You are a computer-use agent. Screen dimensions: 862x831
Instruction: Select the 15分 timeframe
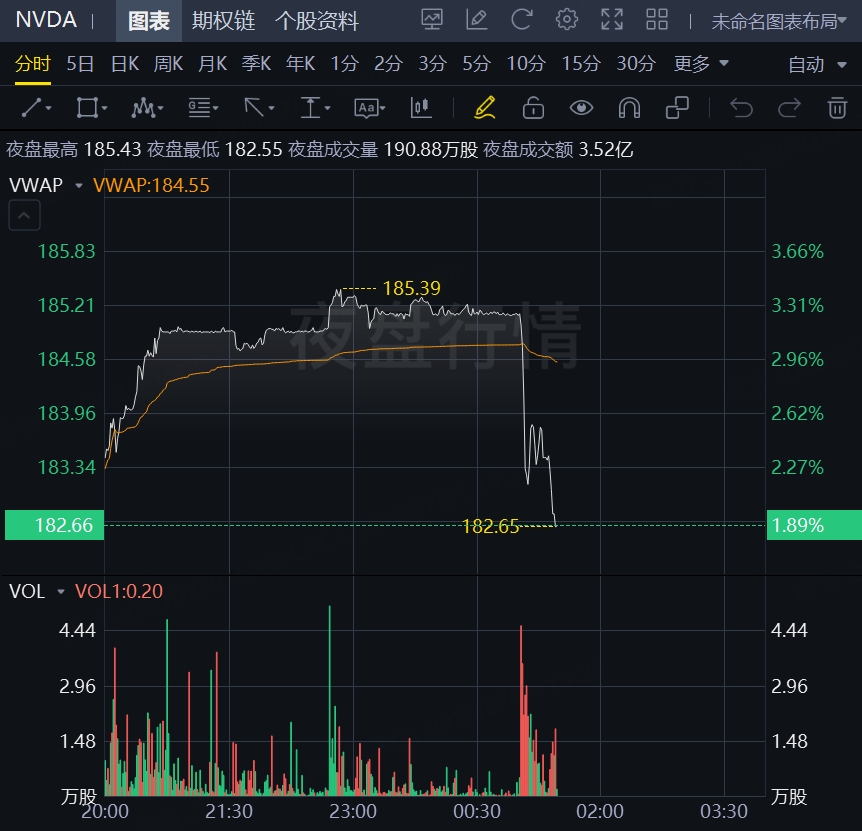581,64
